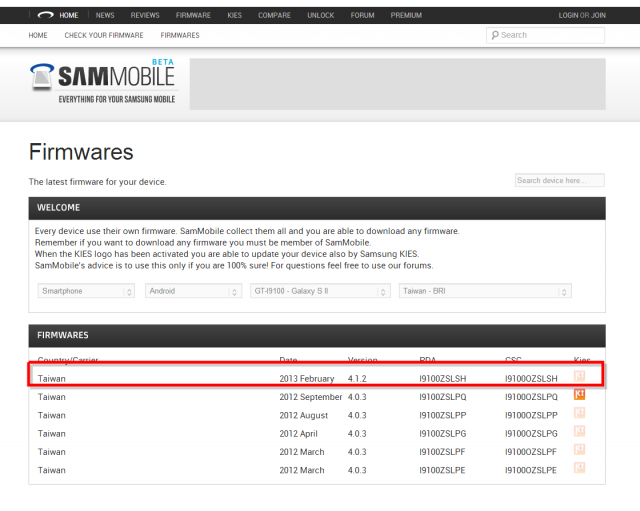Viewport: 640px width, 511px height.
Task: Click Kies icon for firmware I9100ZSLPQ
Action: [x=579, y=394]
